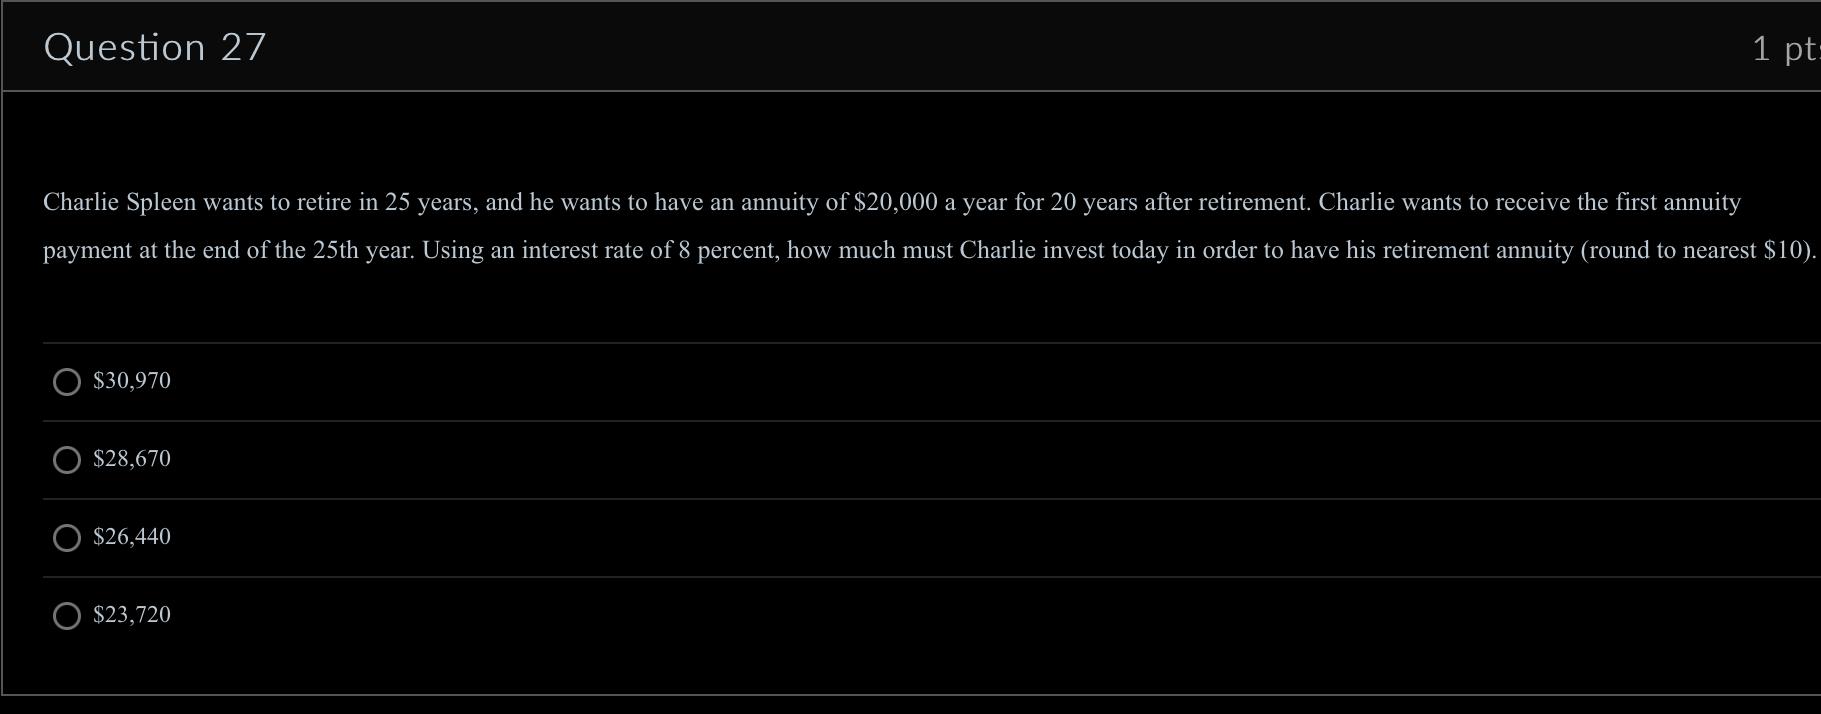The height and width of the screenshot is (714, 1821).
Task: Click the $23,720 label text
Action: tap(131, 615)
